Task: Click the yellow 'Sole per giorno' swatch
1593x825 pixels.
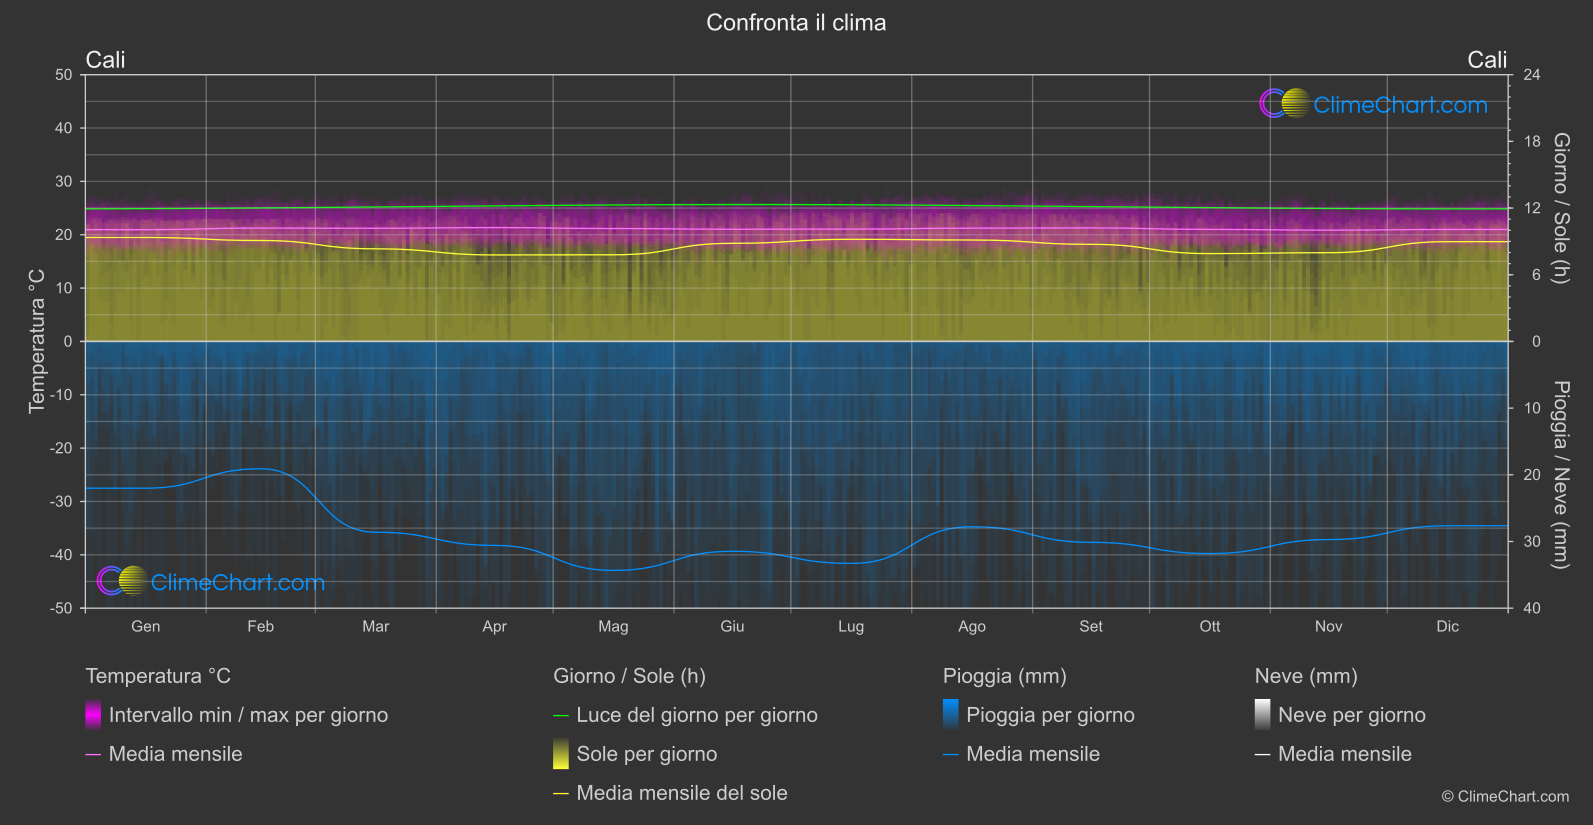Action: 561,754
